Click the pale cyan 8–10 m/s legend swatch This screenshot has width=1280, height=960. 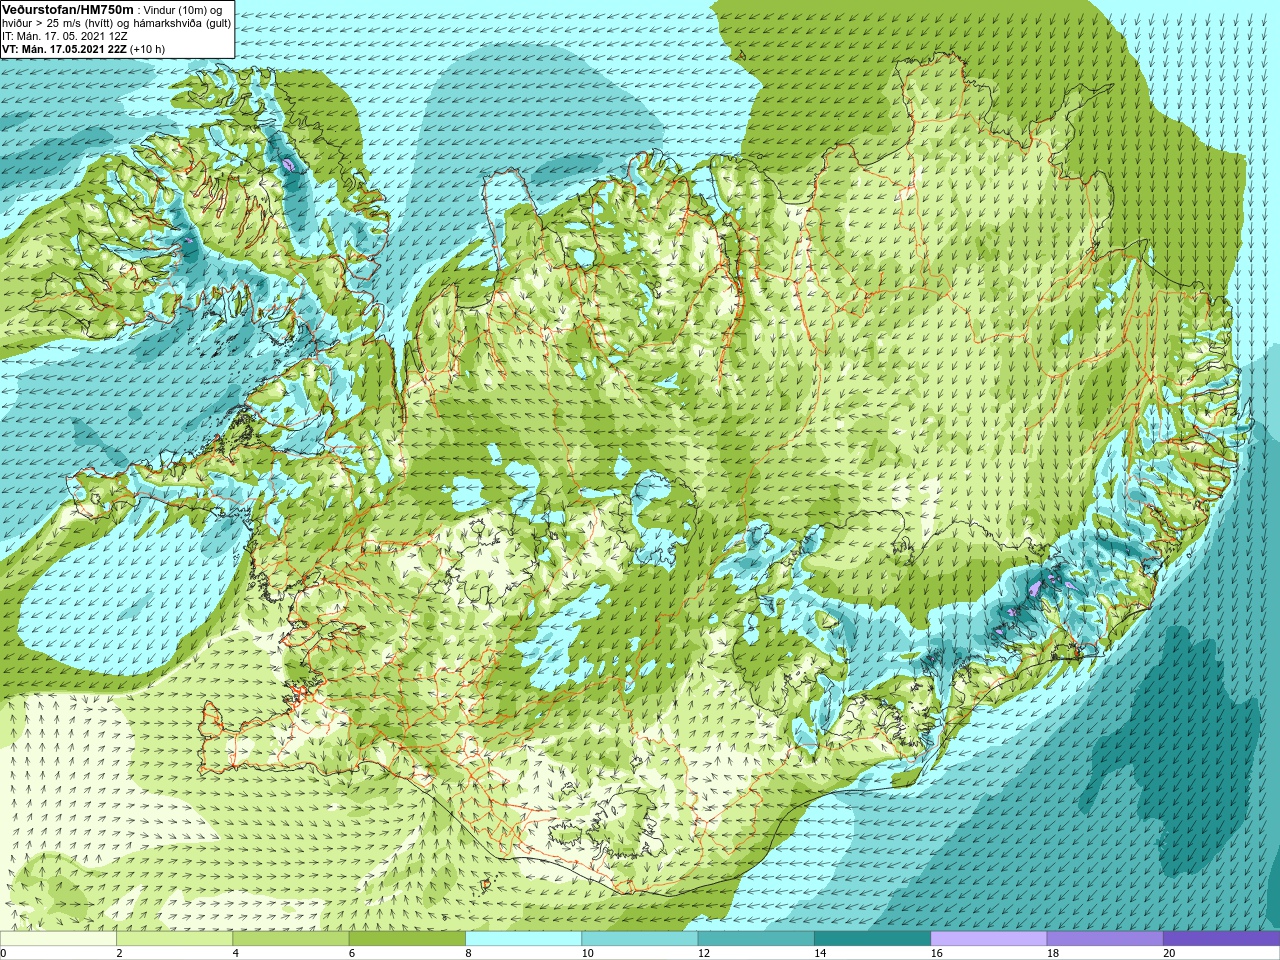(523, 939)
